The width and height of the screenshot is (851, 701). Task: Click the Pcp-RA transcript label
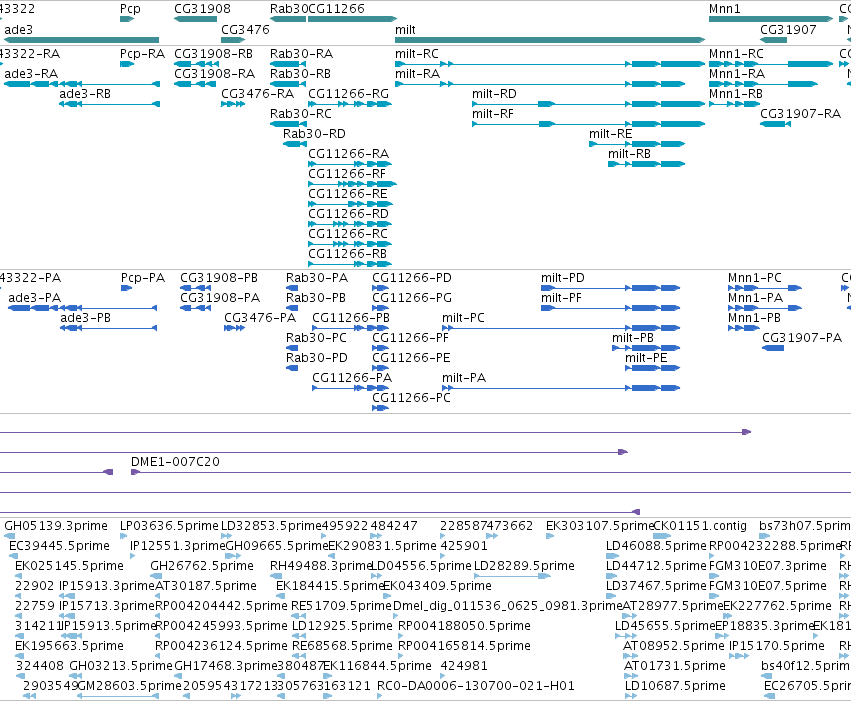tap(142, 54)
